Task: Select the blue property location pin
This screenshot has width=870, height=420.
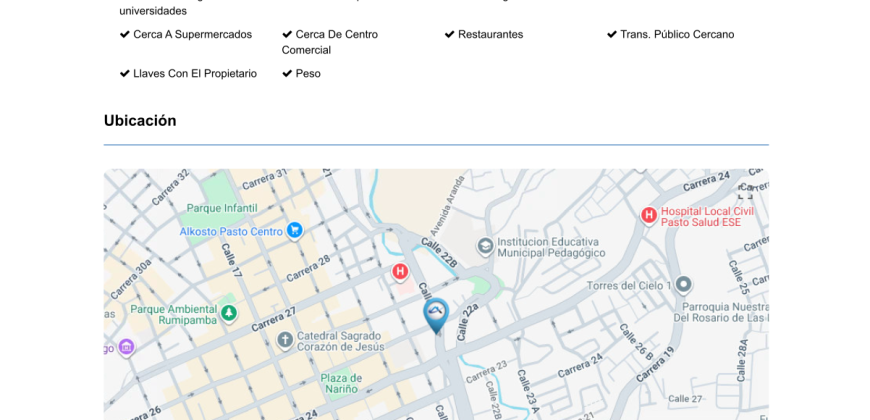Action: click(436, 316)
